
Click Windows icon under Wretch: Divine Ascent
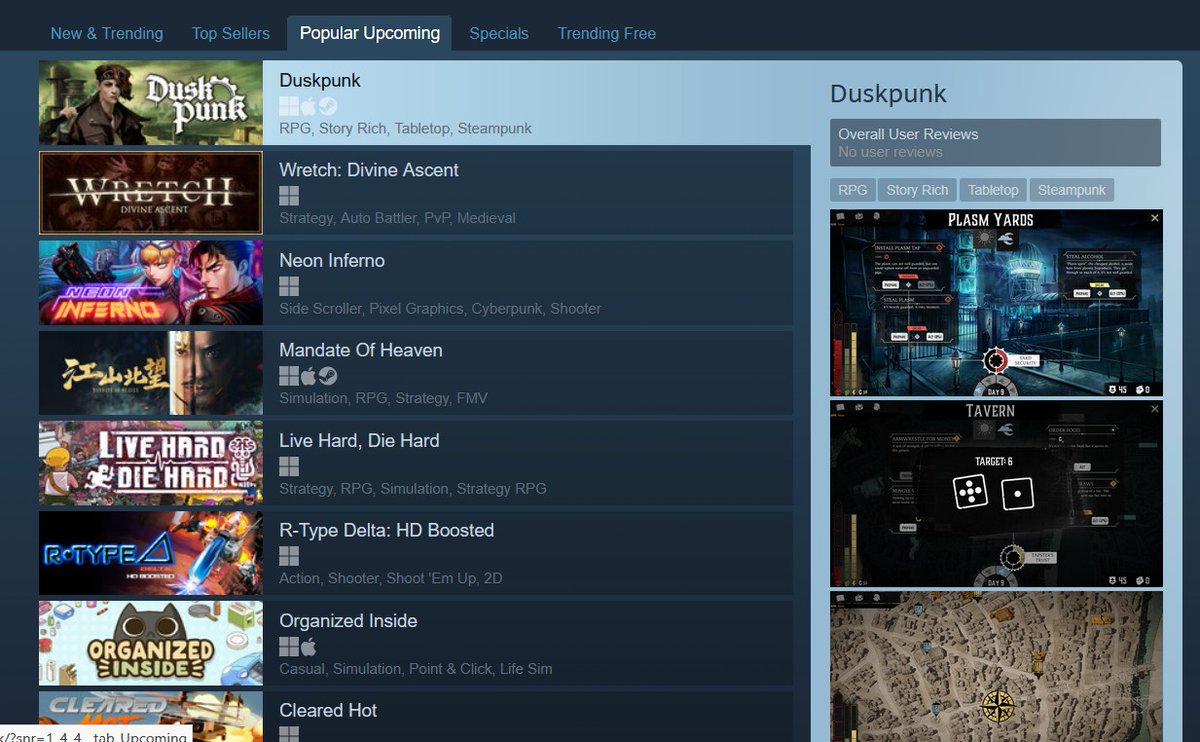(x=289, y=196)
